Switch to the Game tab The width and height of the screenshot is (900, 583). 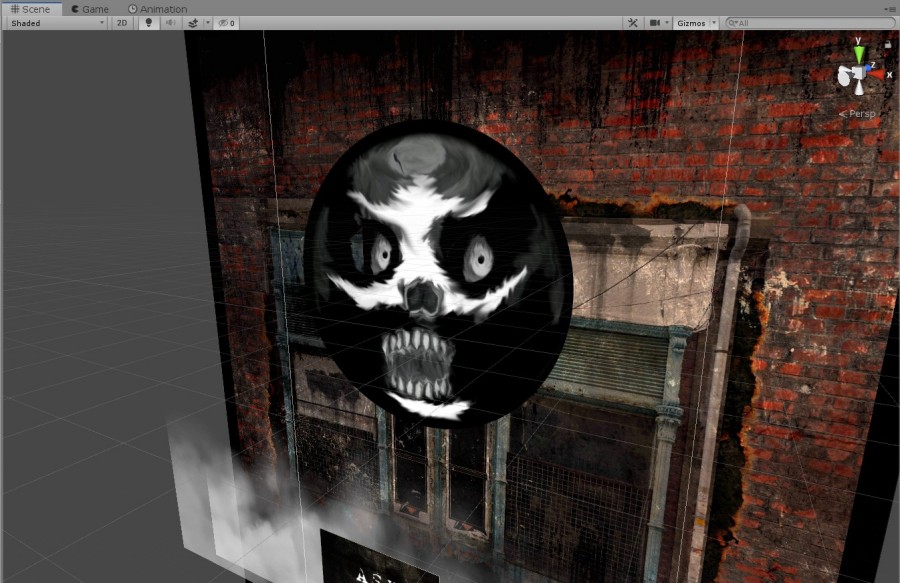[90, 9]
